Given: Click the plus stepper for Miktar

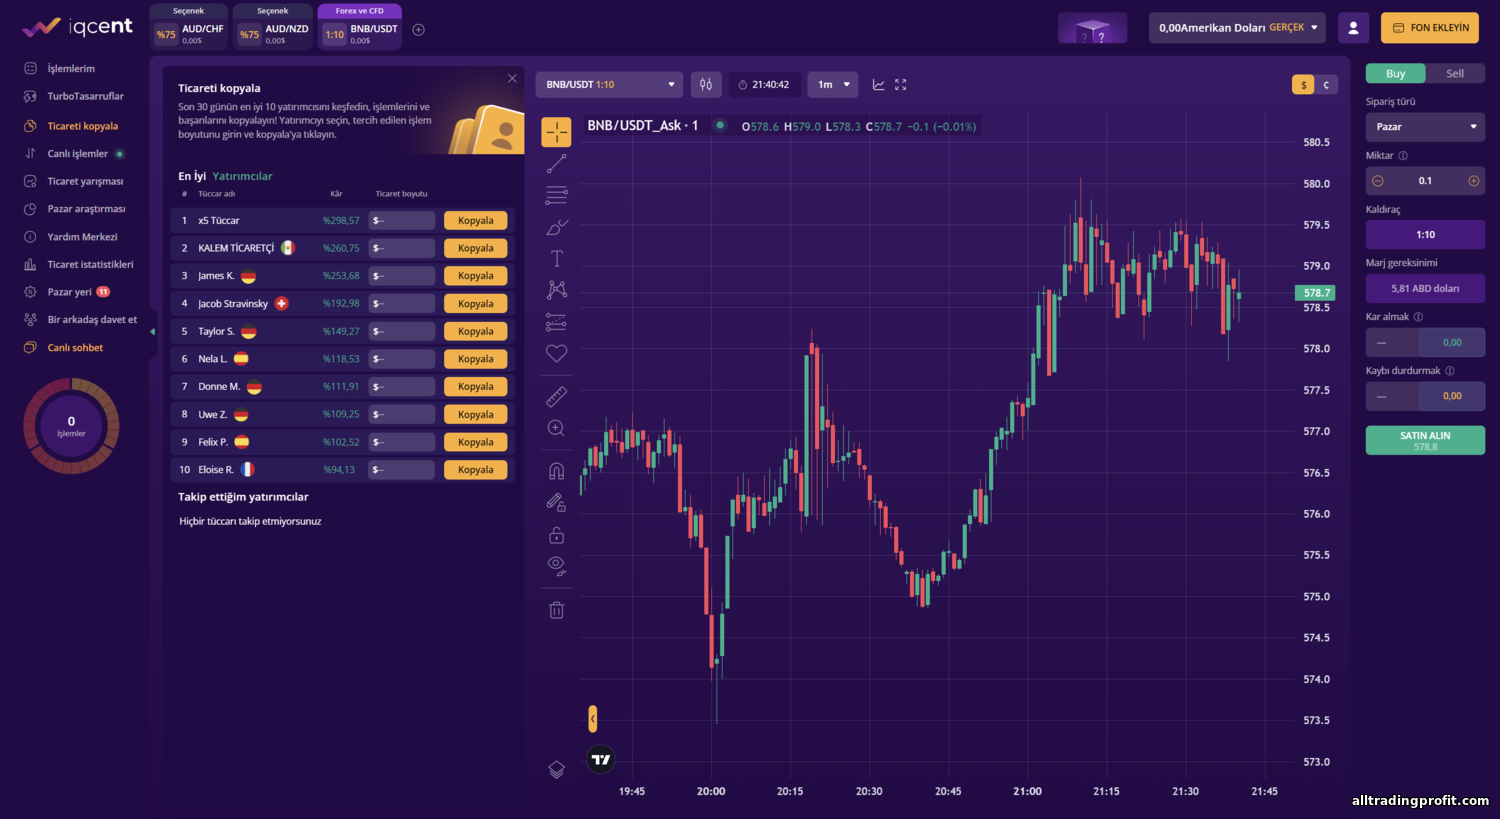Looking at the screenshot, I should [x=1473, y=181].
